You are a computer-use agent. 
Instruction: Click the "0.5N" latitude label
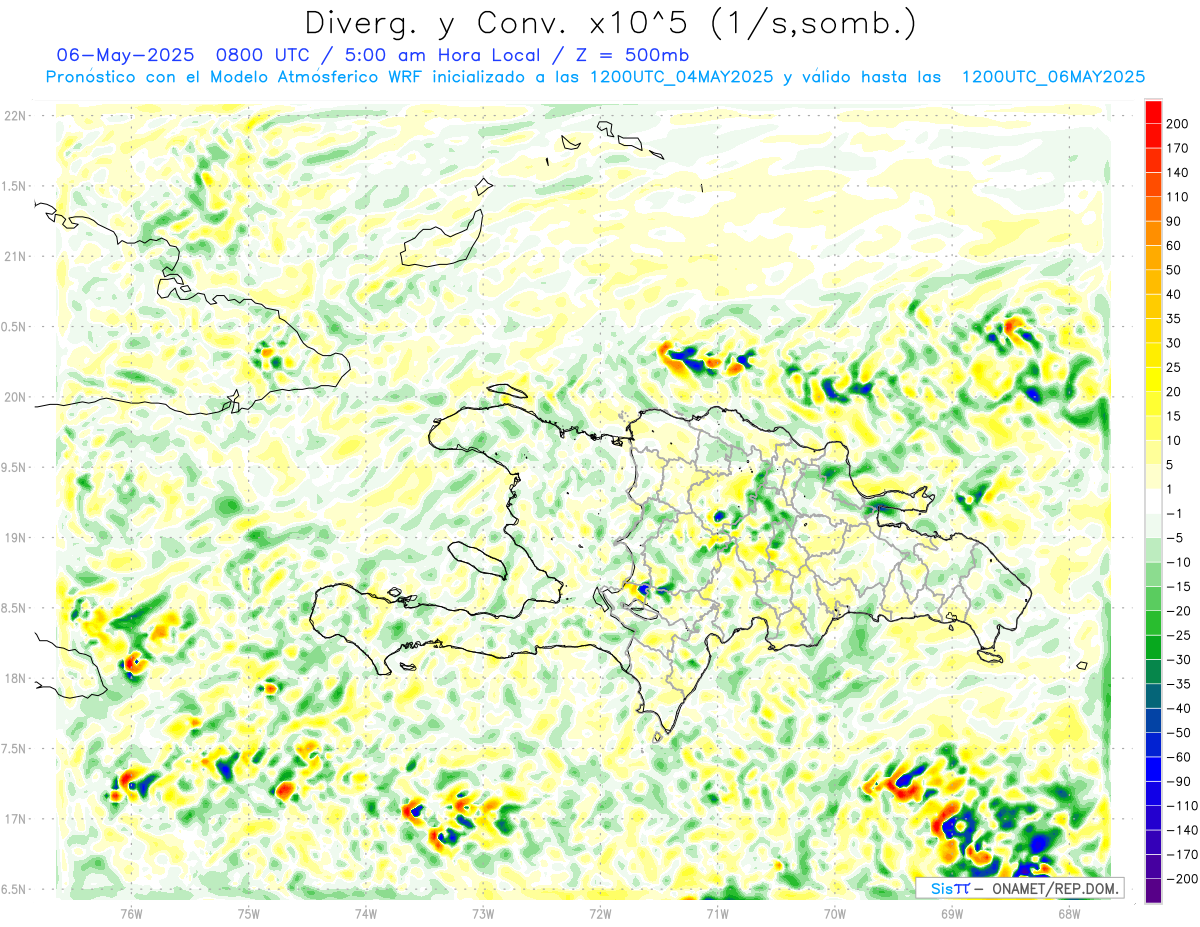[x=13, y=327]
